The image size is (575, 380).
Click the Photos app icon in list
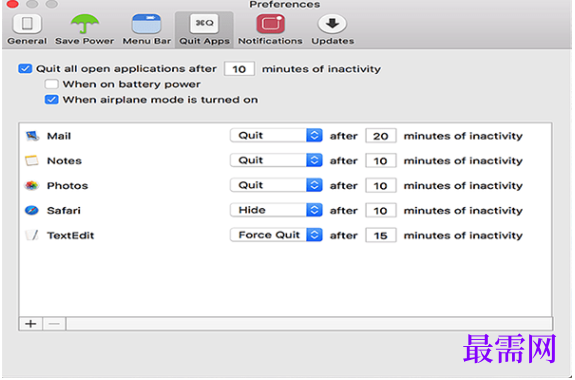point(32,186)
